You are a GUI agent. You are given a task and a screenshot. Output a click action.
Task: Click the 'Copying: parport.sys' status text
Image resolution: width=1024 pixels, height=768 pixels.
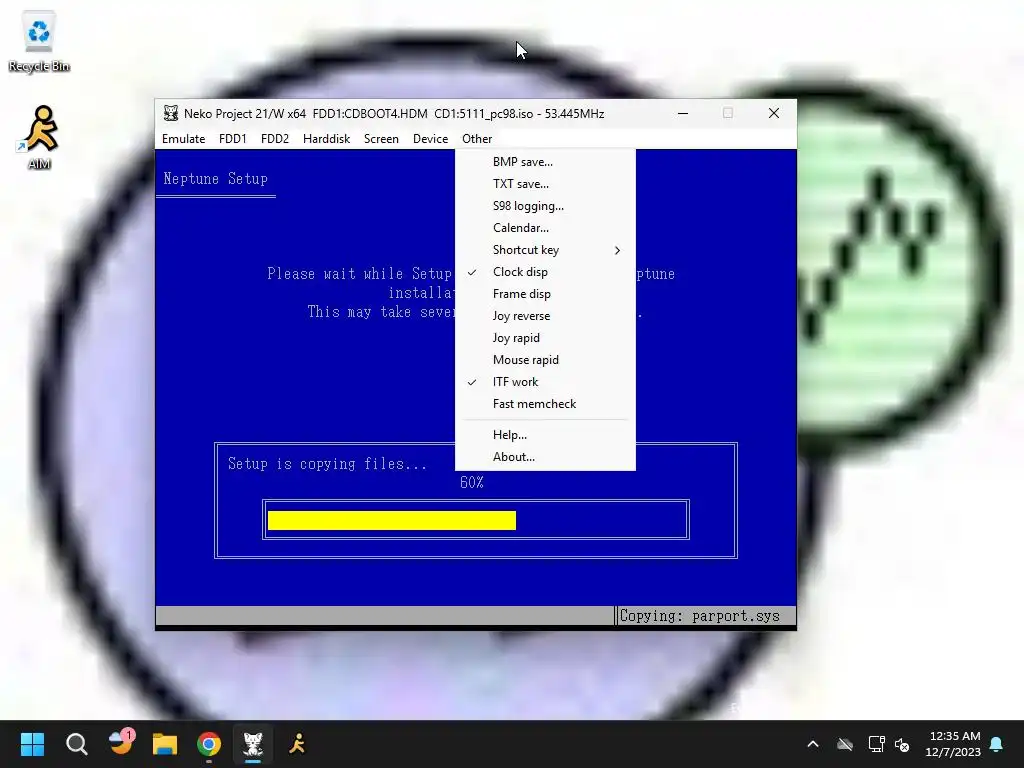699,616
